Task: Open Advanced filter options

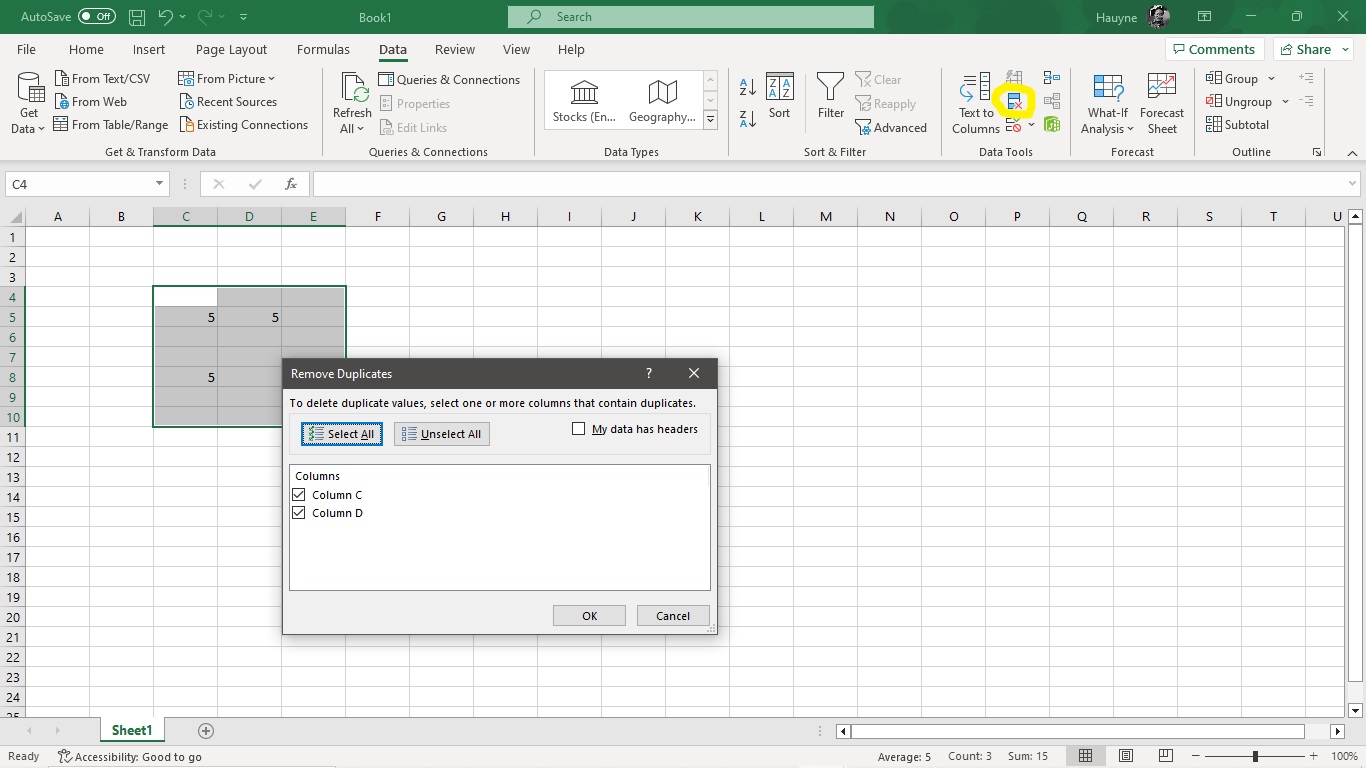Action: (891, 127)
